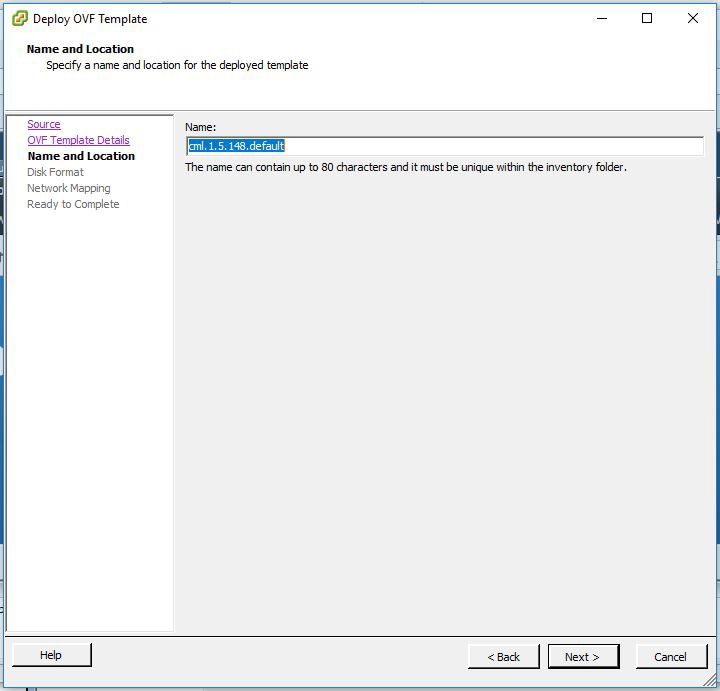Click the Network Mapping step
Viewport: 720px width, 691px height.
[x=69, y=188]
